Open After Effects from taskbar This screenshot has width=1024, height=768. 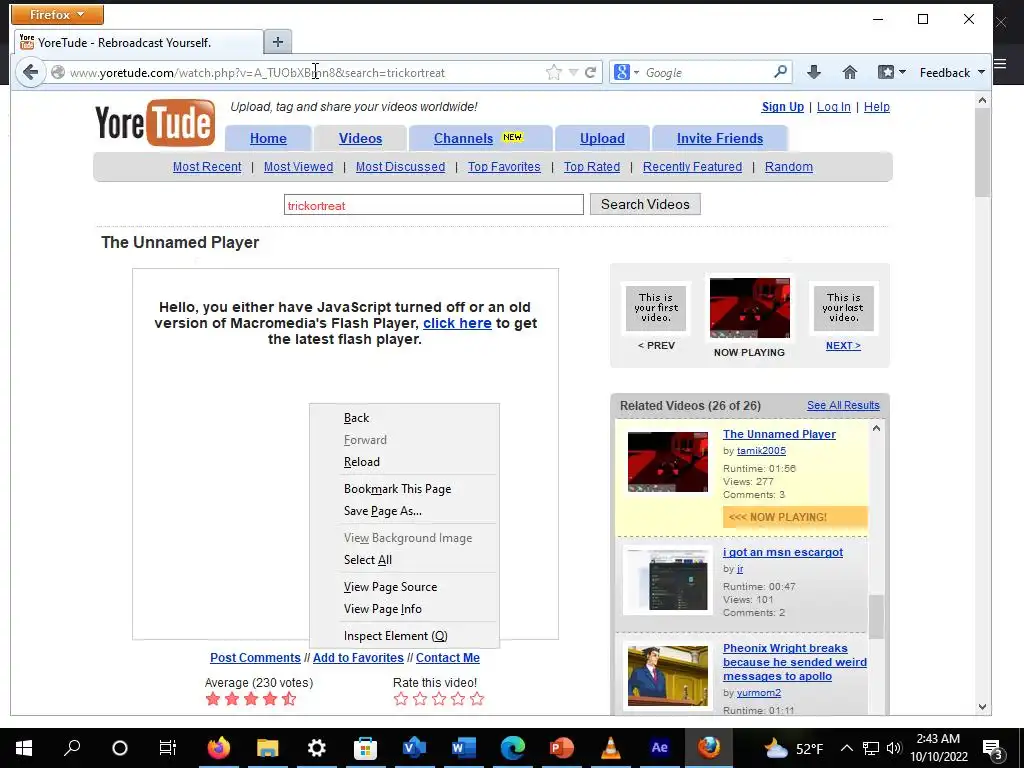coord(660,748)
